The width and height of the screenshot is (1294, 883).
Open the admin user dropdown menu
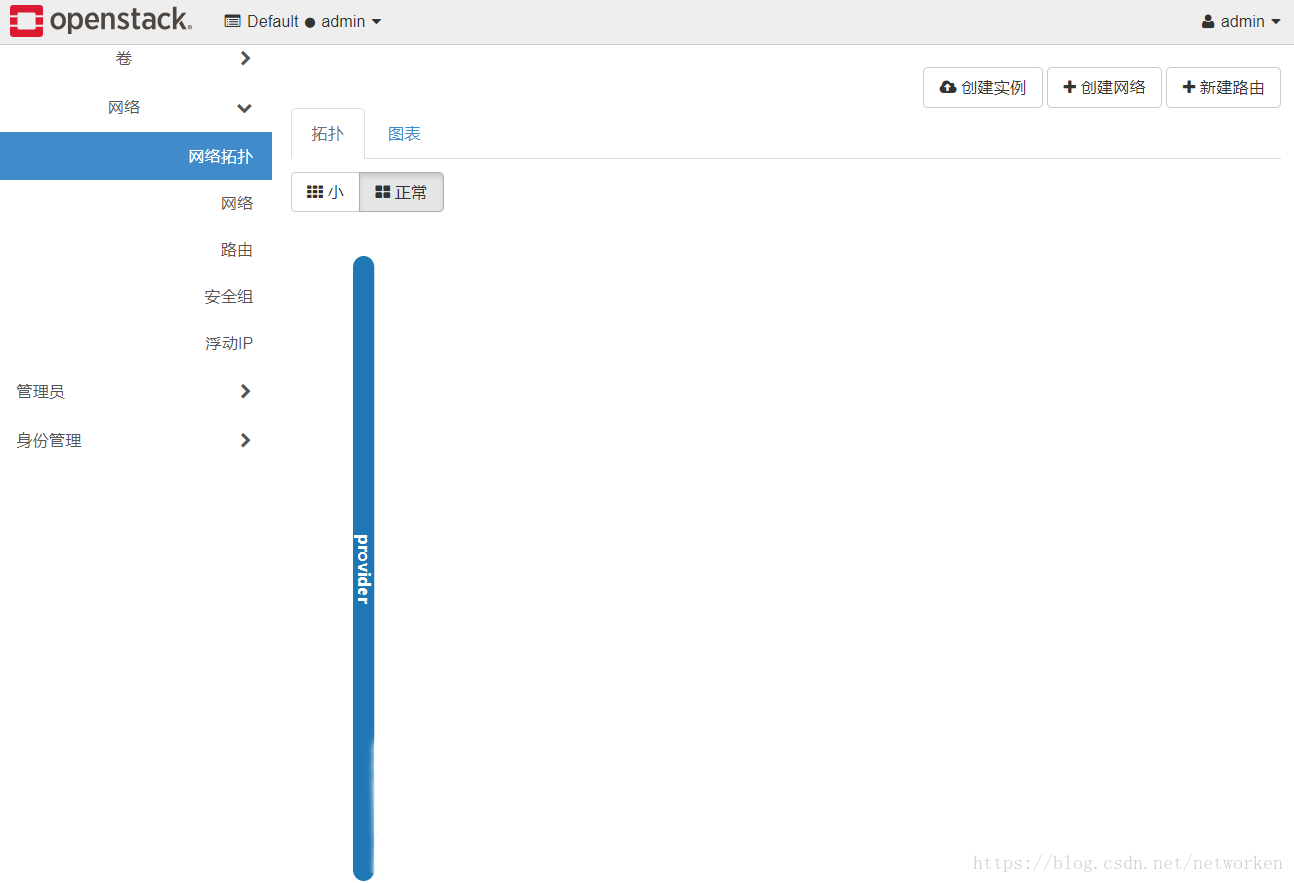[x=1240, y=20]
